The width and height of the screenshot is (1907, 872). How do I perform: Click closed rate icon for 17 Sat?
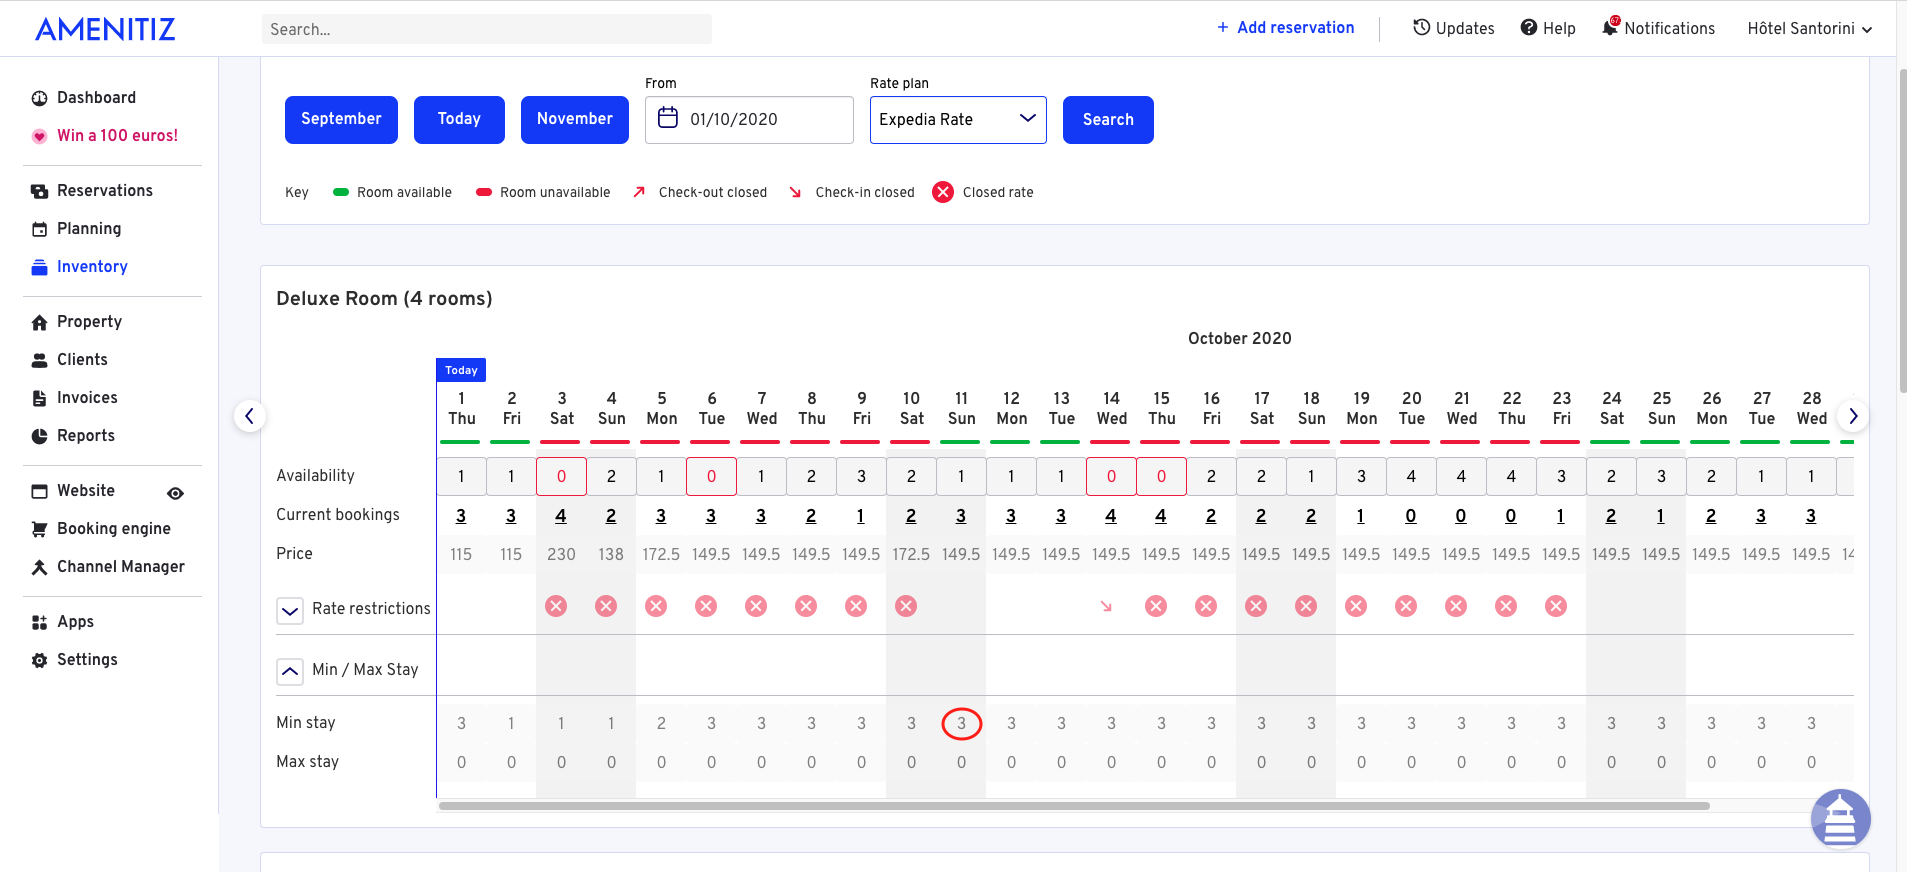pyautogui.click(x=1256, y=606)
